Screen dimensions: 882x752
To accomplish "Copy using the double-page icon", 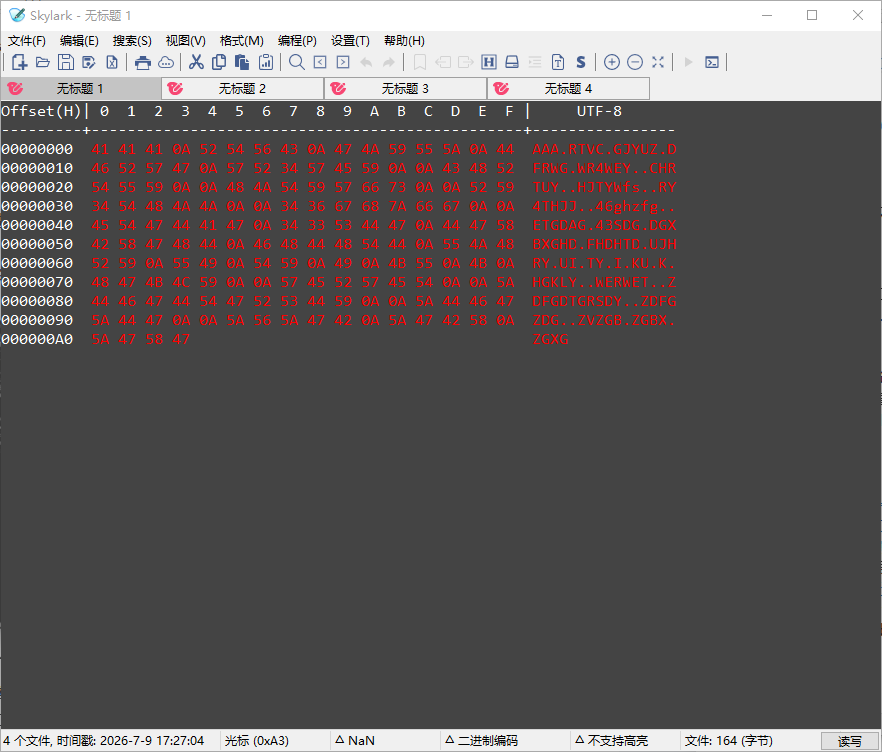I will (x=219, y=62).
